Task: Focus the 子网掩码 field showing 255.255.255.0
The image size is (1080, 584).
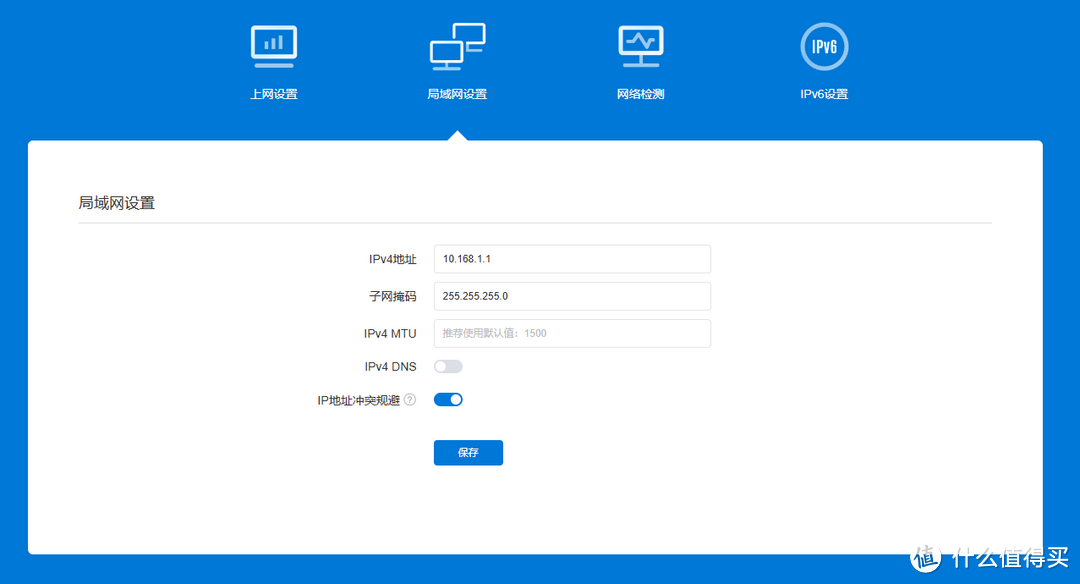Action: coord(572,296)
